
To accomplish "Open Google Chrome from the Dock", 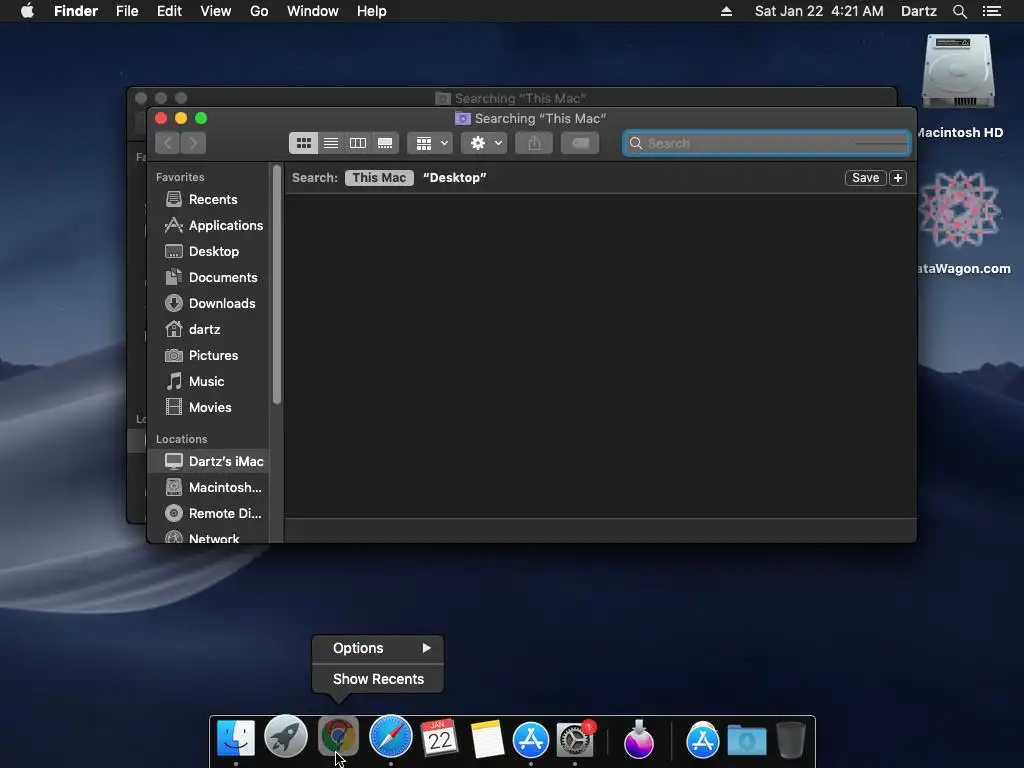I will 338,737.
